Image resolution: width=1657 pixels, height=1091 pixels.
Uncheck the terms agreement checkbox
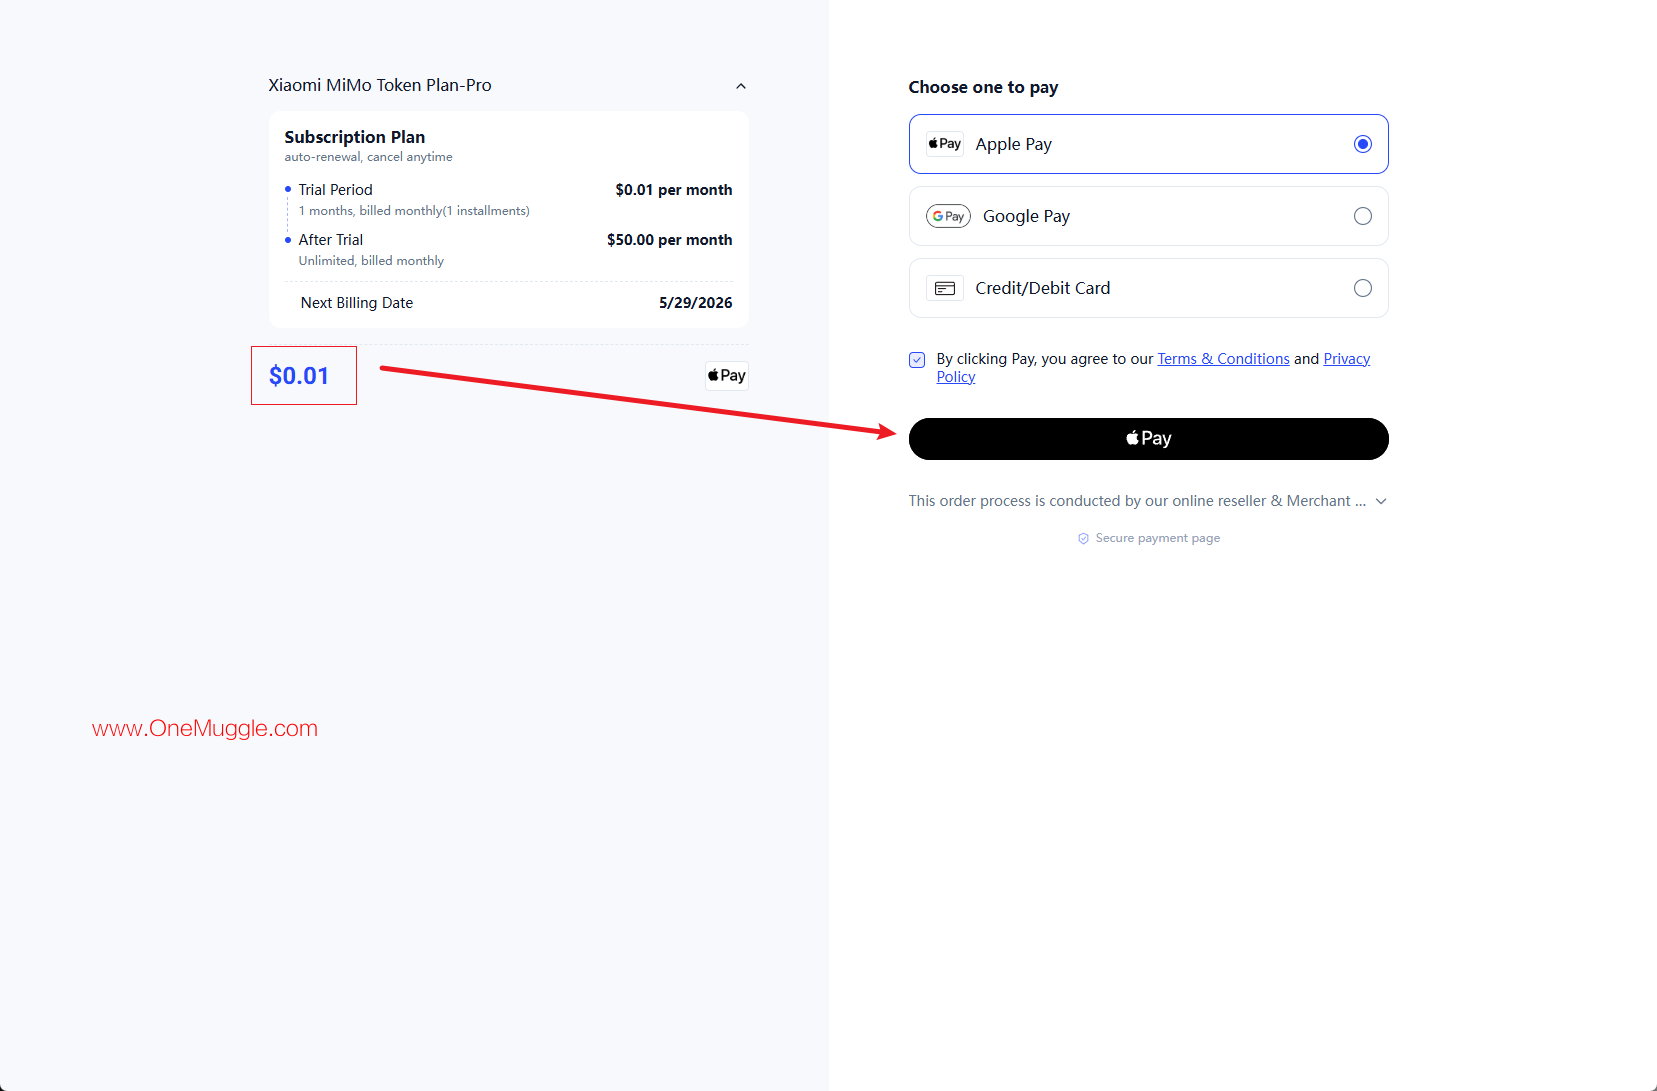point(917,360)
